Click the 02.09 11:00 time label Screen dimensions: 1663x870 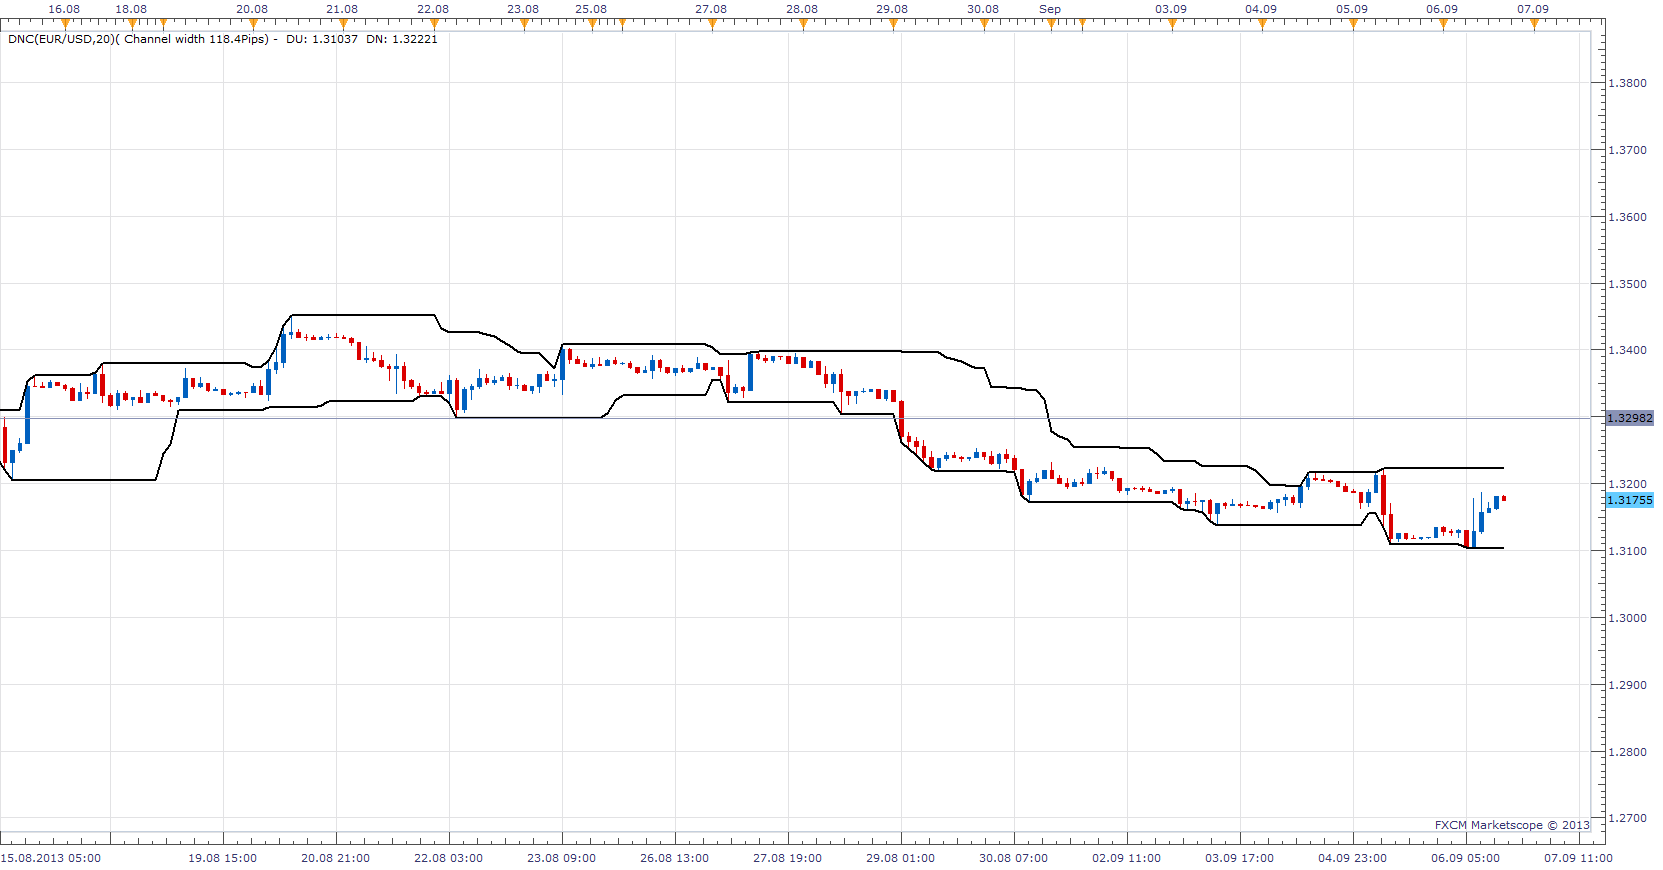pos(1126,858)
